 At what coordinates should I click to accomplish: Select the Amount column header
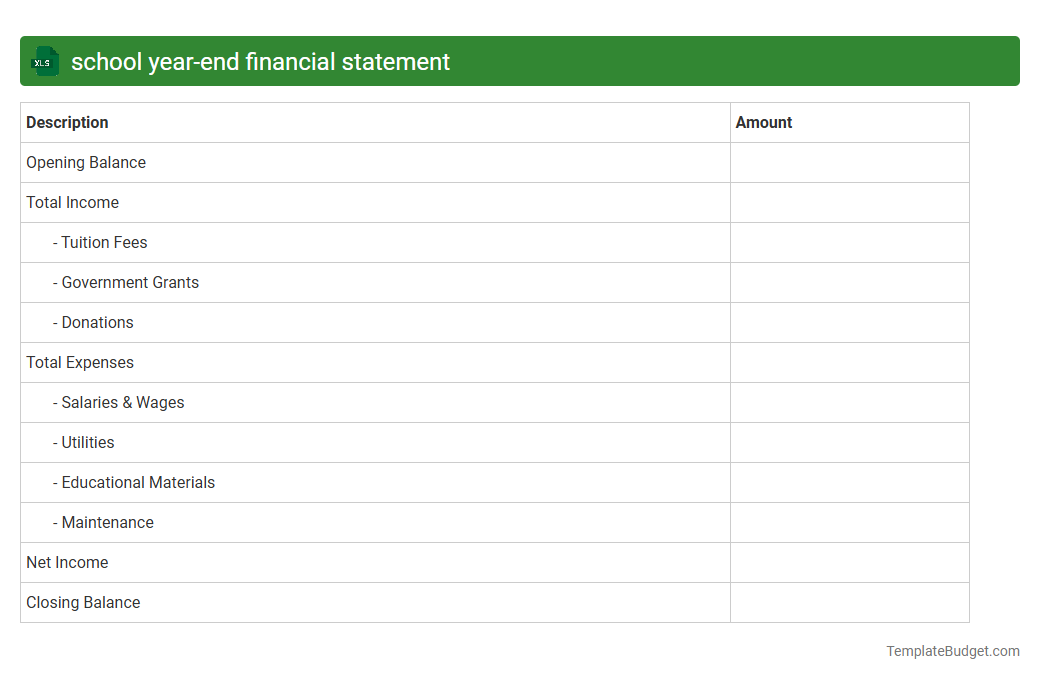click(764, 122)
